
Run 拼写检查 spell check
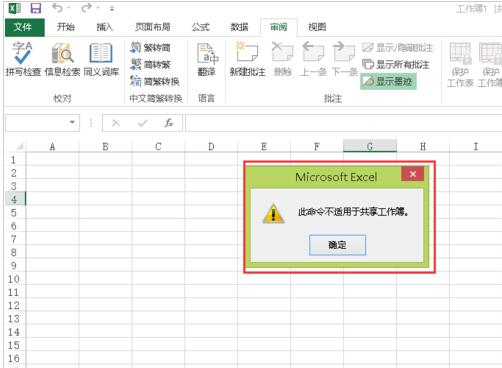[x=23, y=59]
